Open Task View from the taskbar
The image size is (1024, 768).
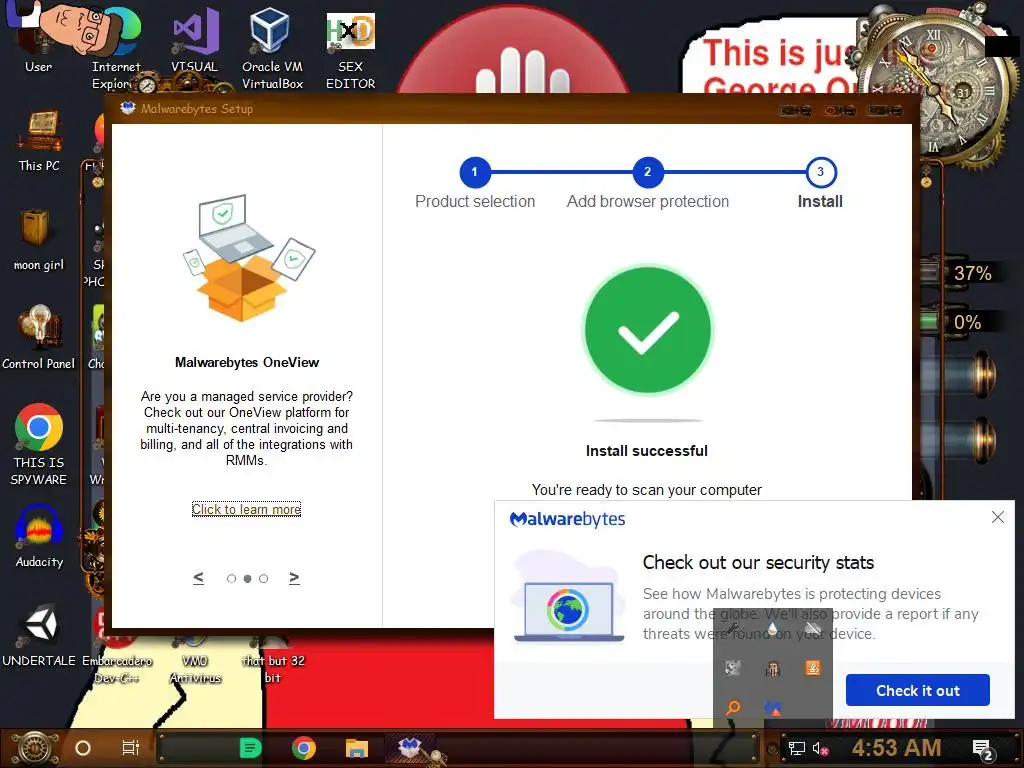point(131,748)
